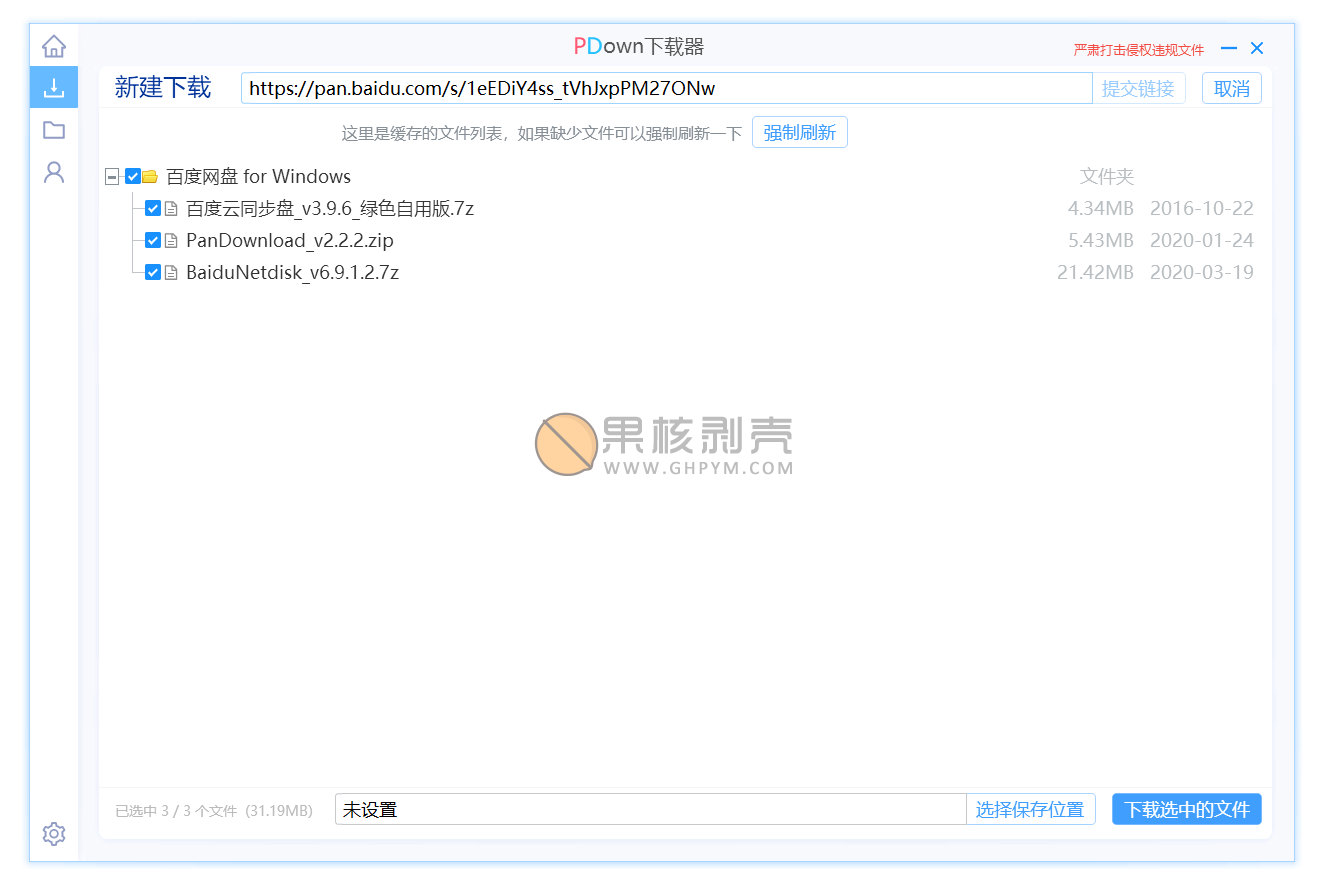Click the 这里是缓存的文件列表 hint text
The width and height of the screenshot is (1330, 888).
(542, 133)
